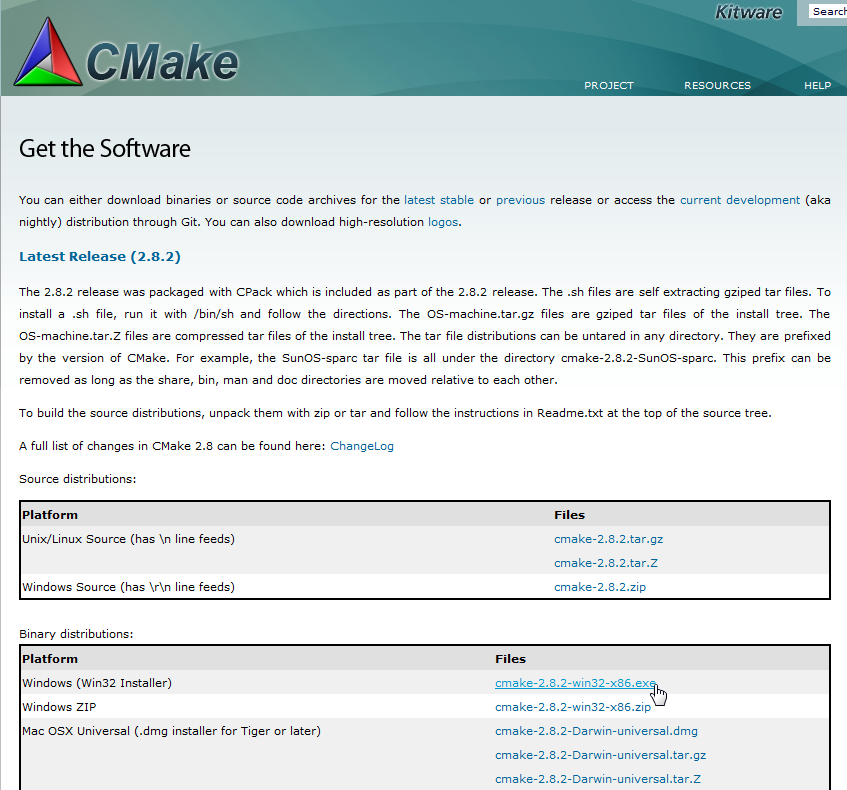
Task: Open the RESOURCES menu
Action: click(x=717, y=85)
